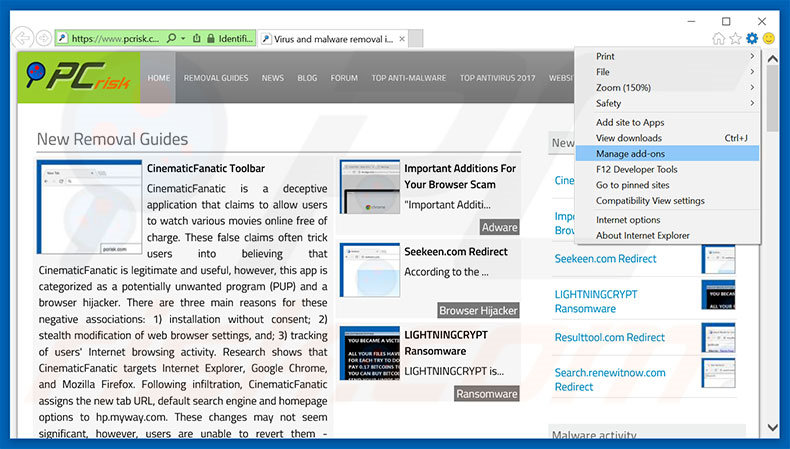Select Add site to Apps
Image resolution: width=790 pixels, height=449 pixels.
(668, 122)
